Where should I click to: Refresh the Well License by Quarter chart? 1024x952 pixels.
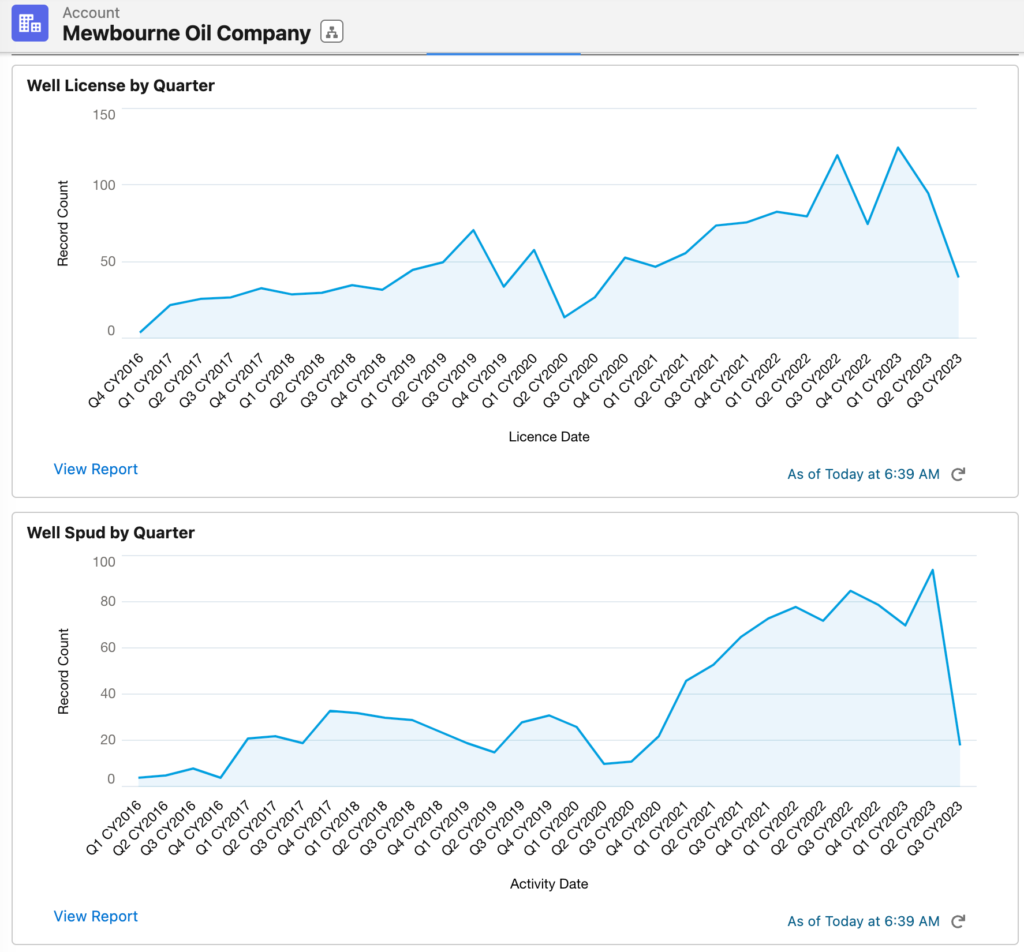[958, 474]
